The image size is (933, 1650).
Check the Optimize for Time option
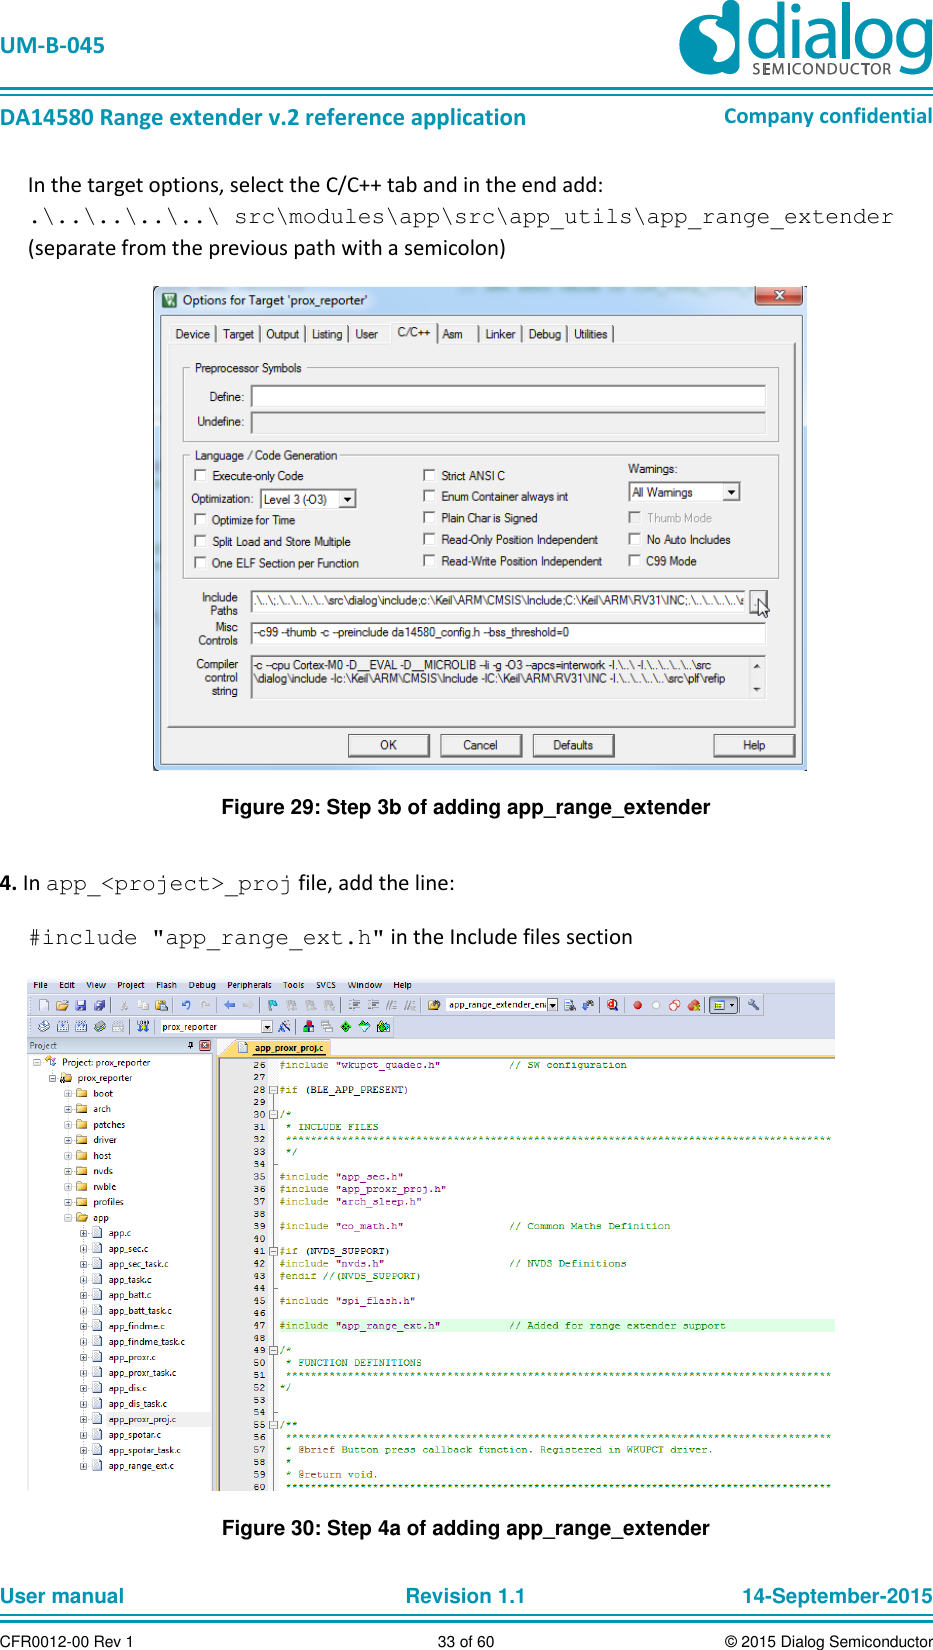(200, 520)
